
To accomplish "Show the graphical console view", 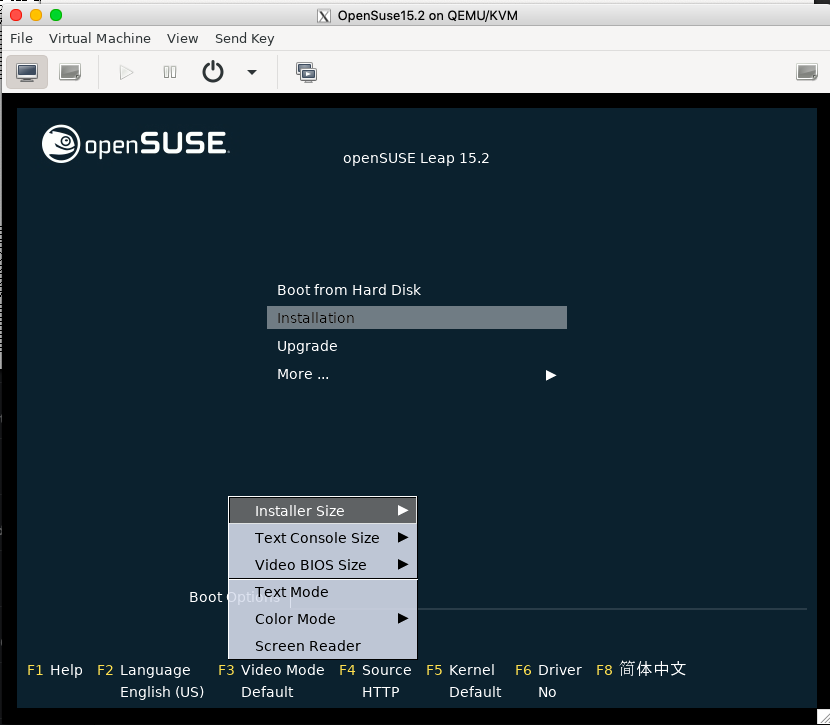I will pos(27,72).
